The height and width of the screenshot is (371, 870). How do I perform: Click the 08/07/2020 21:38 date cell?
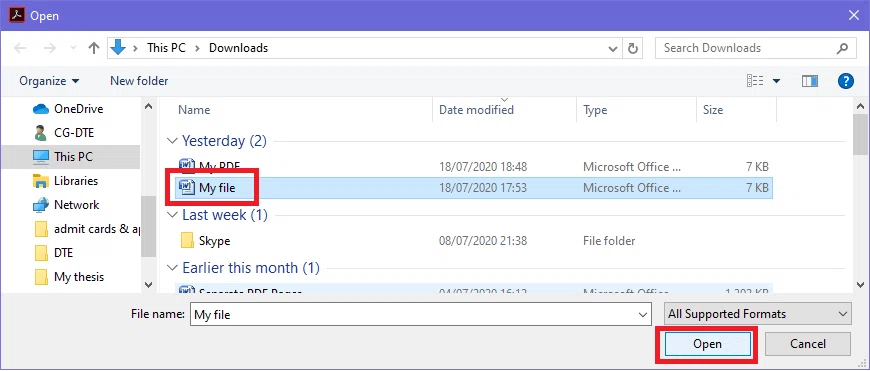tap(483, 241)
